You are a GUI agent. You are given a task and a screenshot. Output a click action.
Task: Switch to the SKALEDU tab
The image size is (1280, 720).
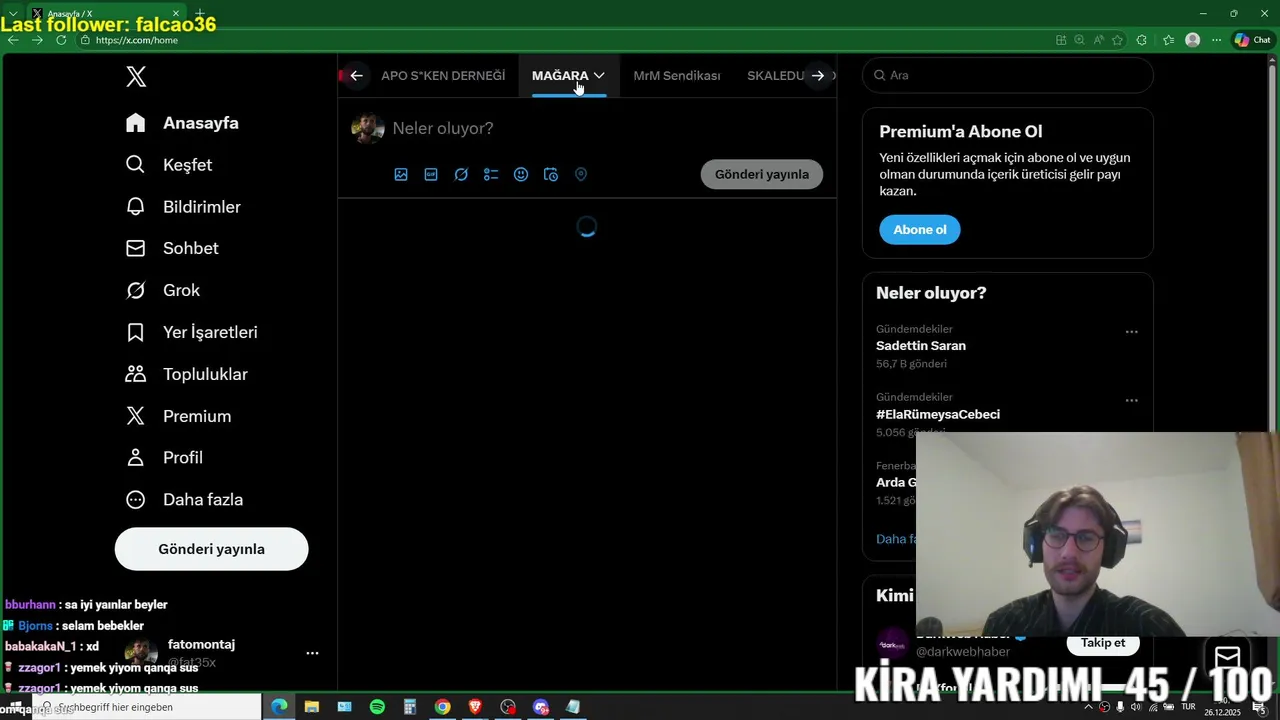click(776, 76)
